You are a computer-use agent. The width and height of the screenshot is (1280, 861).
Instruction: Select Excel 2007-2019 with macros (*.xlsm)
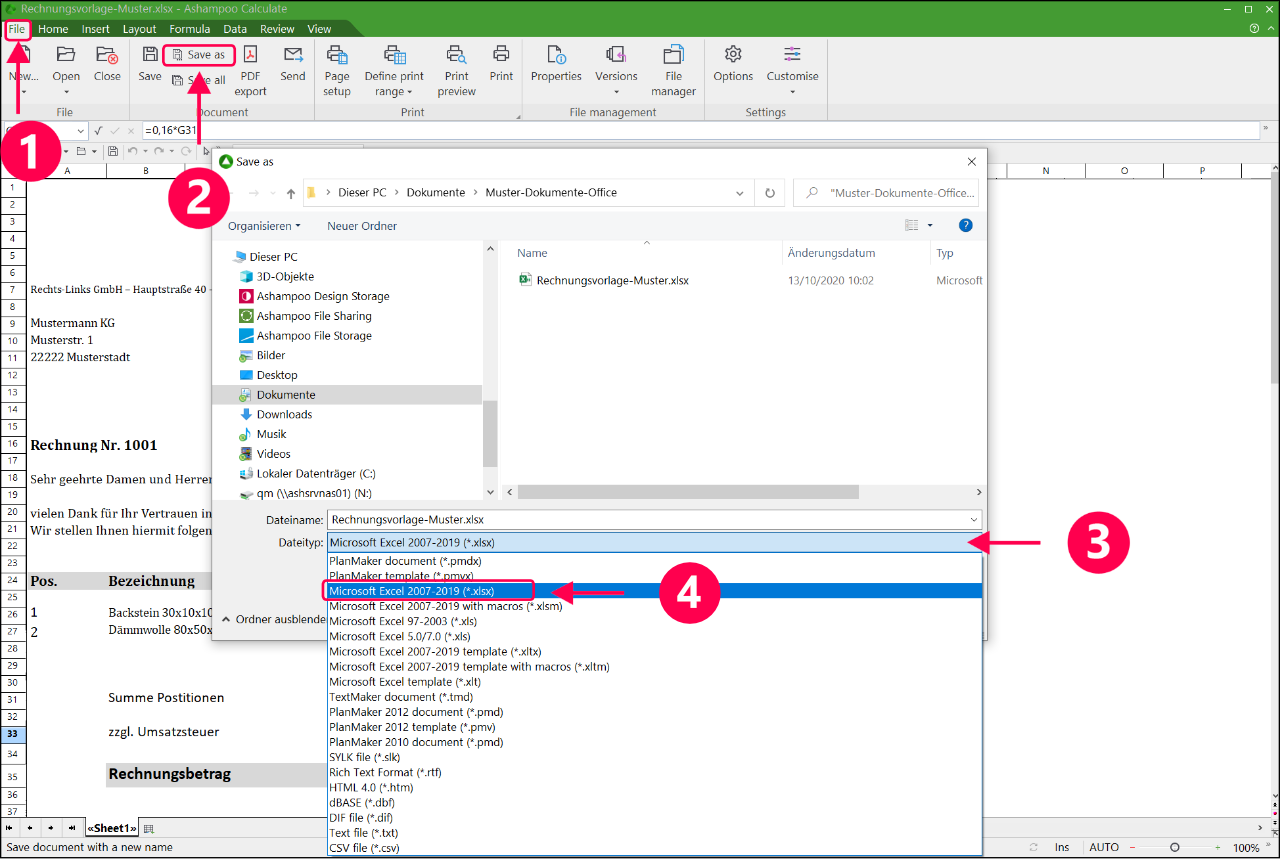pyautogui.click(x=445, y=606)
